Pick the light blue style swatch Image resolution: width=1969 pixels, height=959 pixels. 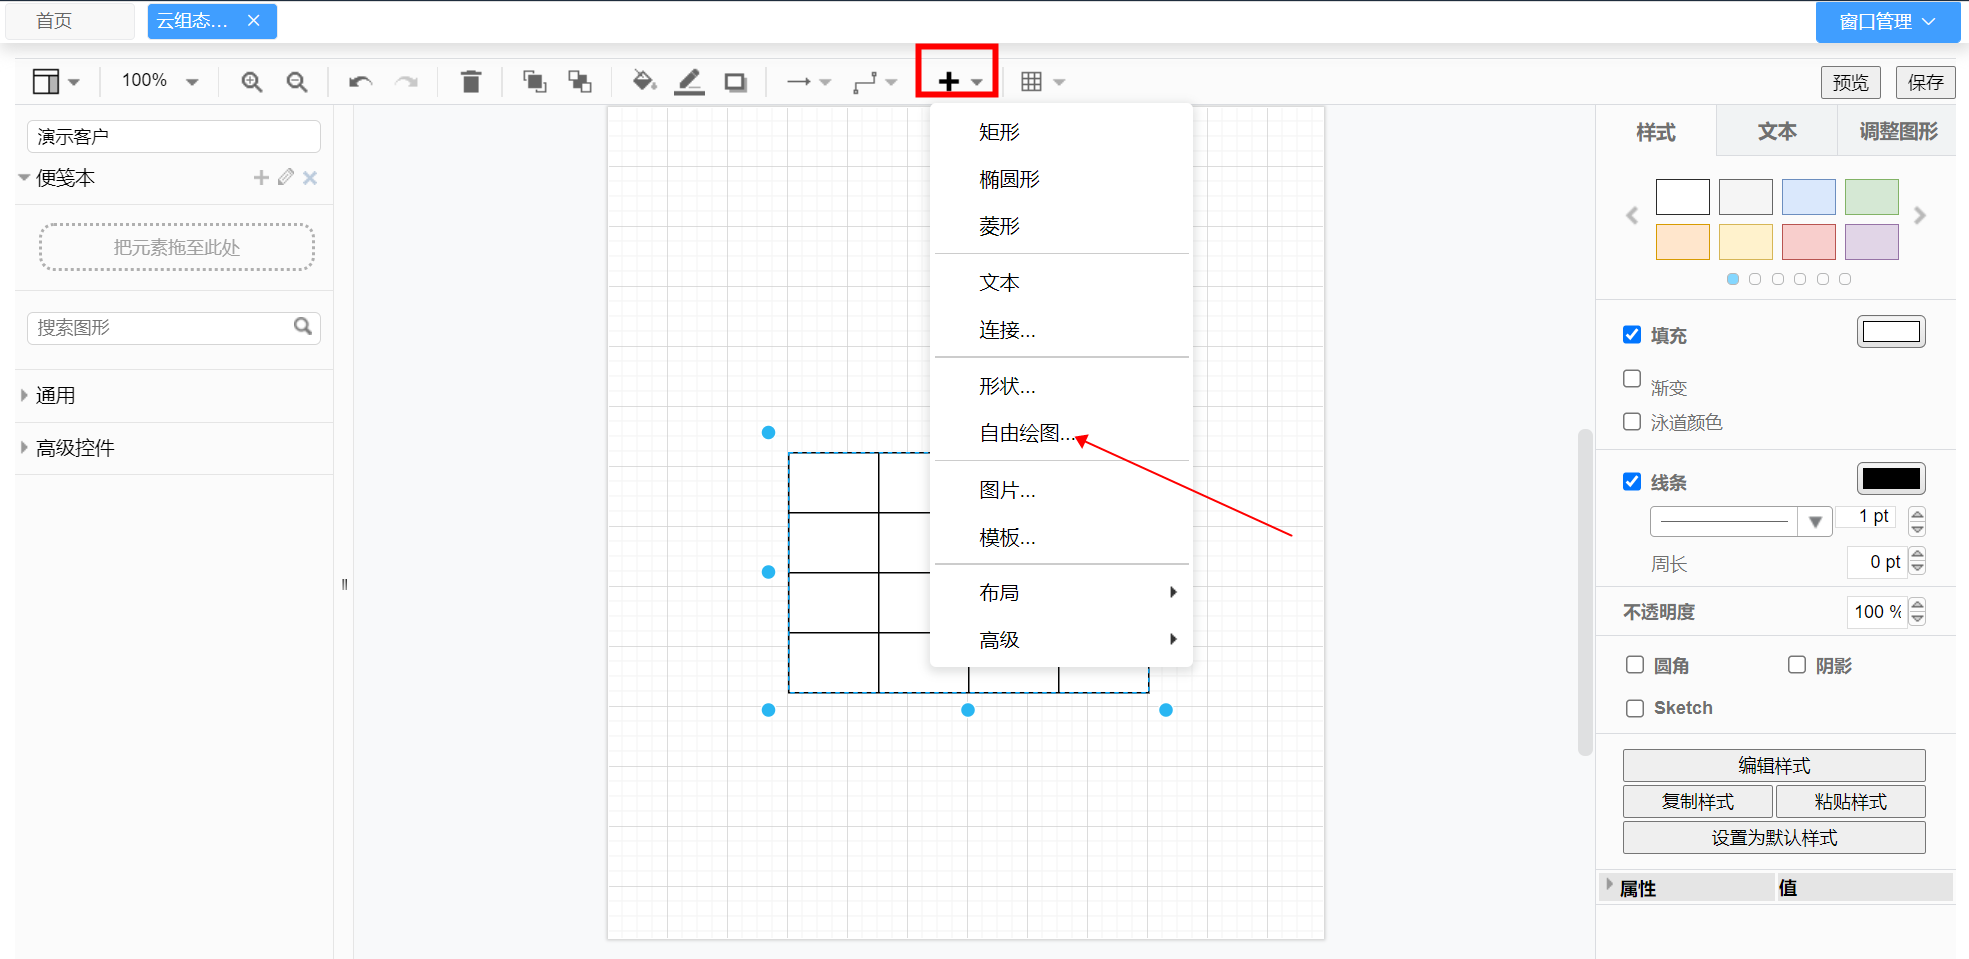pos(1808,197)
